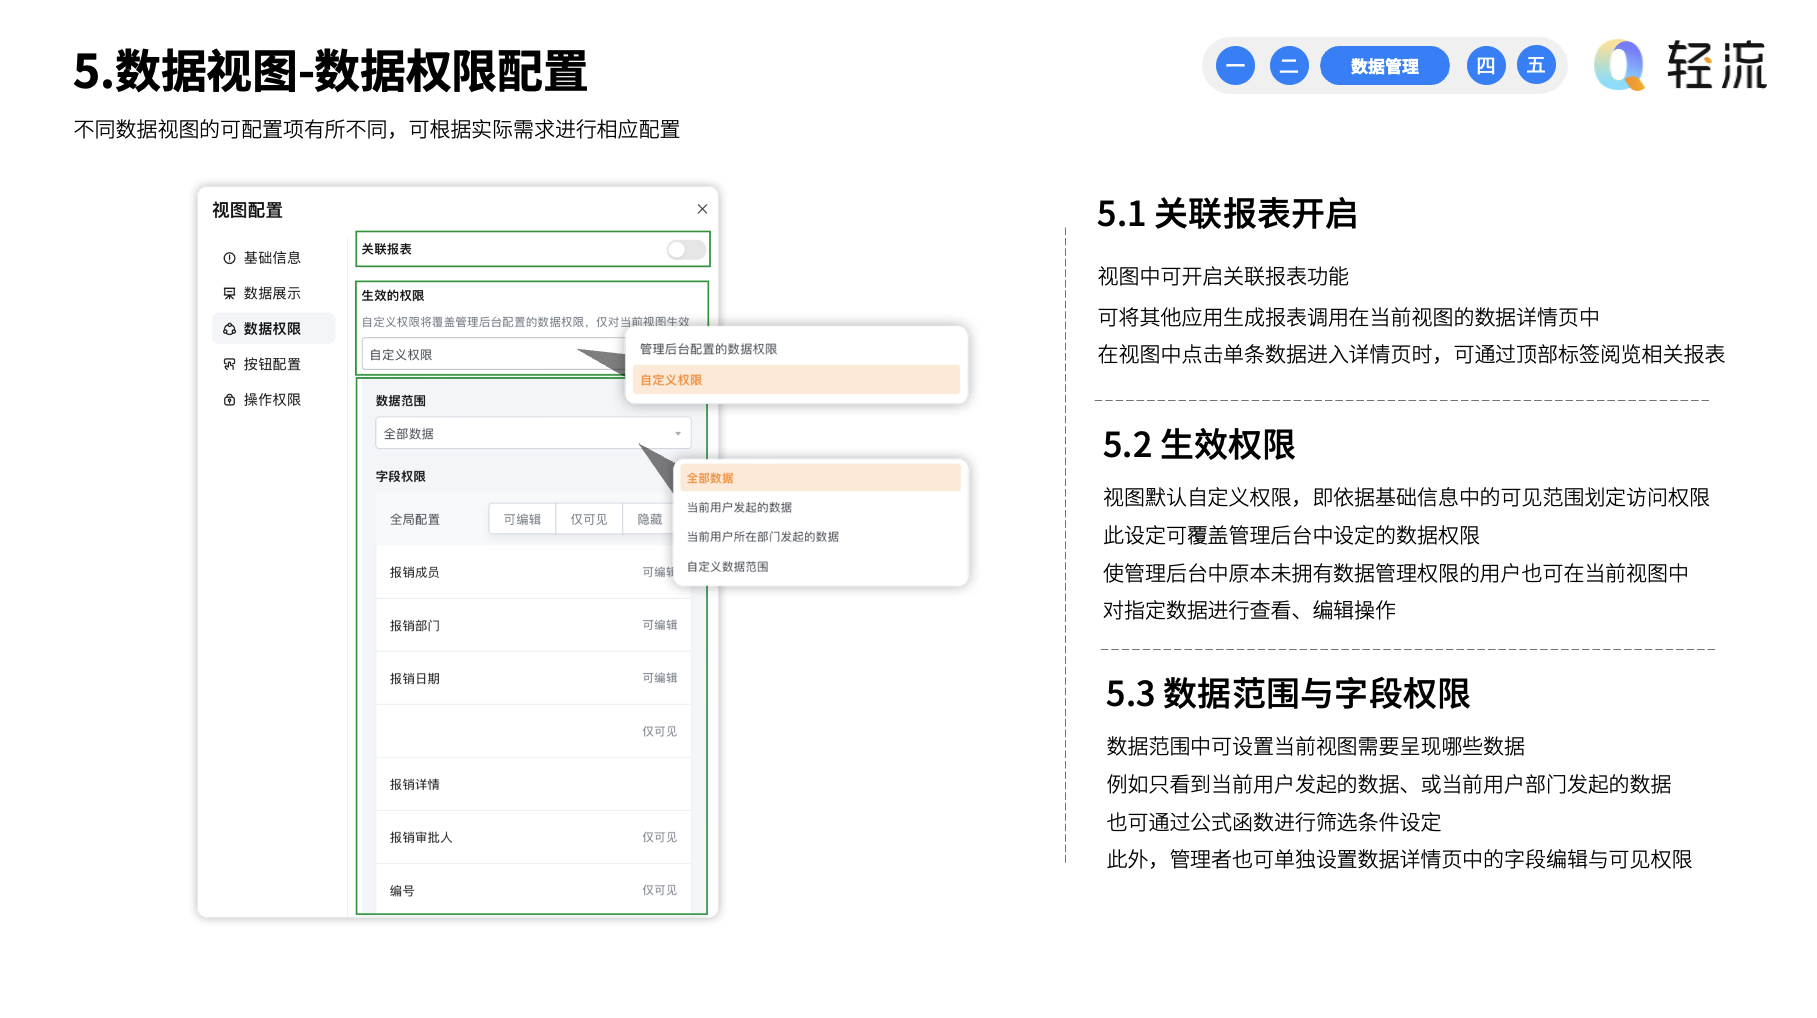Image resolution: width=1817 pixels, height=1018 pixels.
Task: Click the 视图配置 dialog title
Action: tap(247, 210)
